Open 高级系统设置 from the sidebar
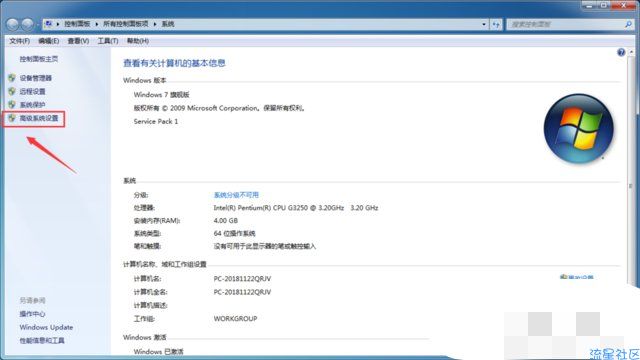Screen dimensions: 640x360 point(39,118)
